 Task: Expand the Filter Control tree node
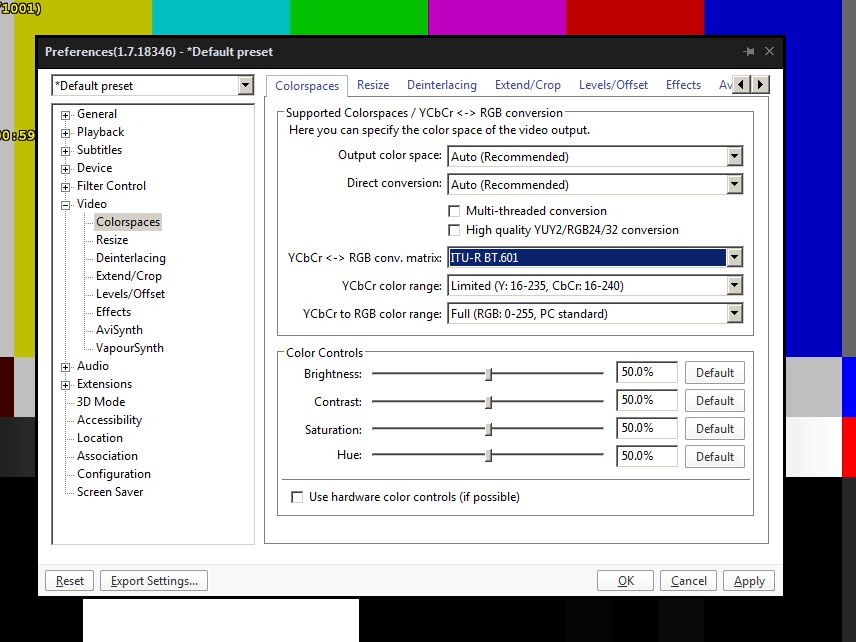point(66,187)
